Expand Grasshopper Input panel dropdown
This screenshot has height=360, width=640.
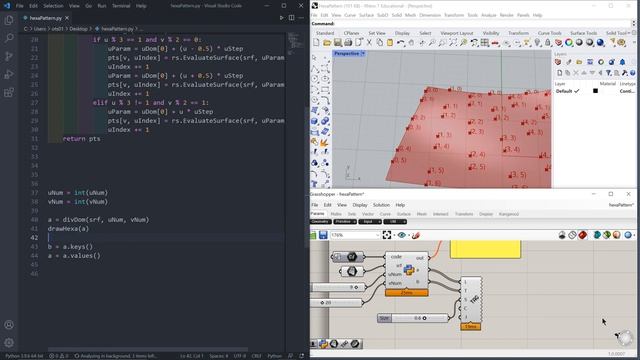(x=370, y=222)
